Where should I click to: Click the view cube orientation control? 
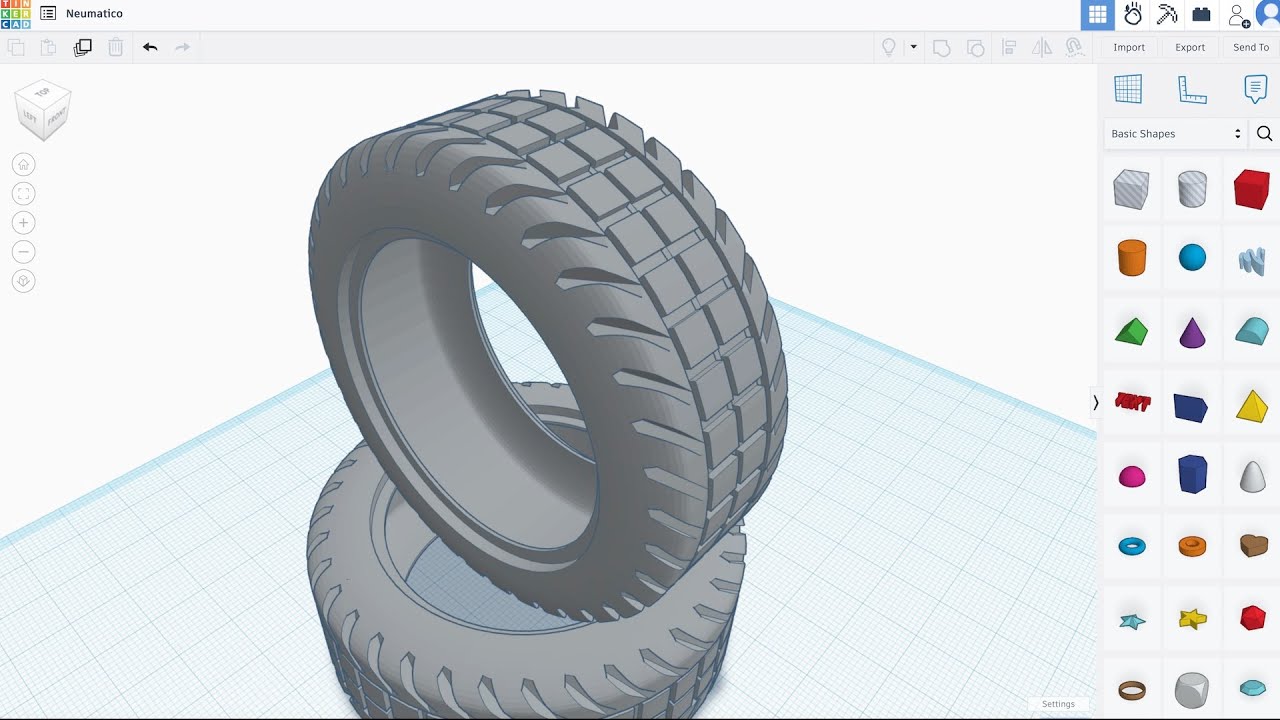coord(44,109)
